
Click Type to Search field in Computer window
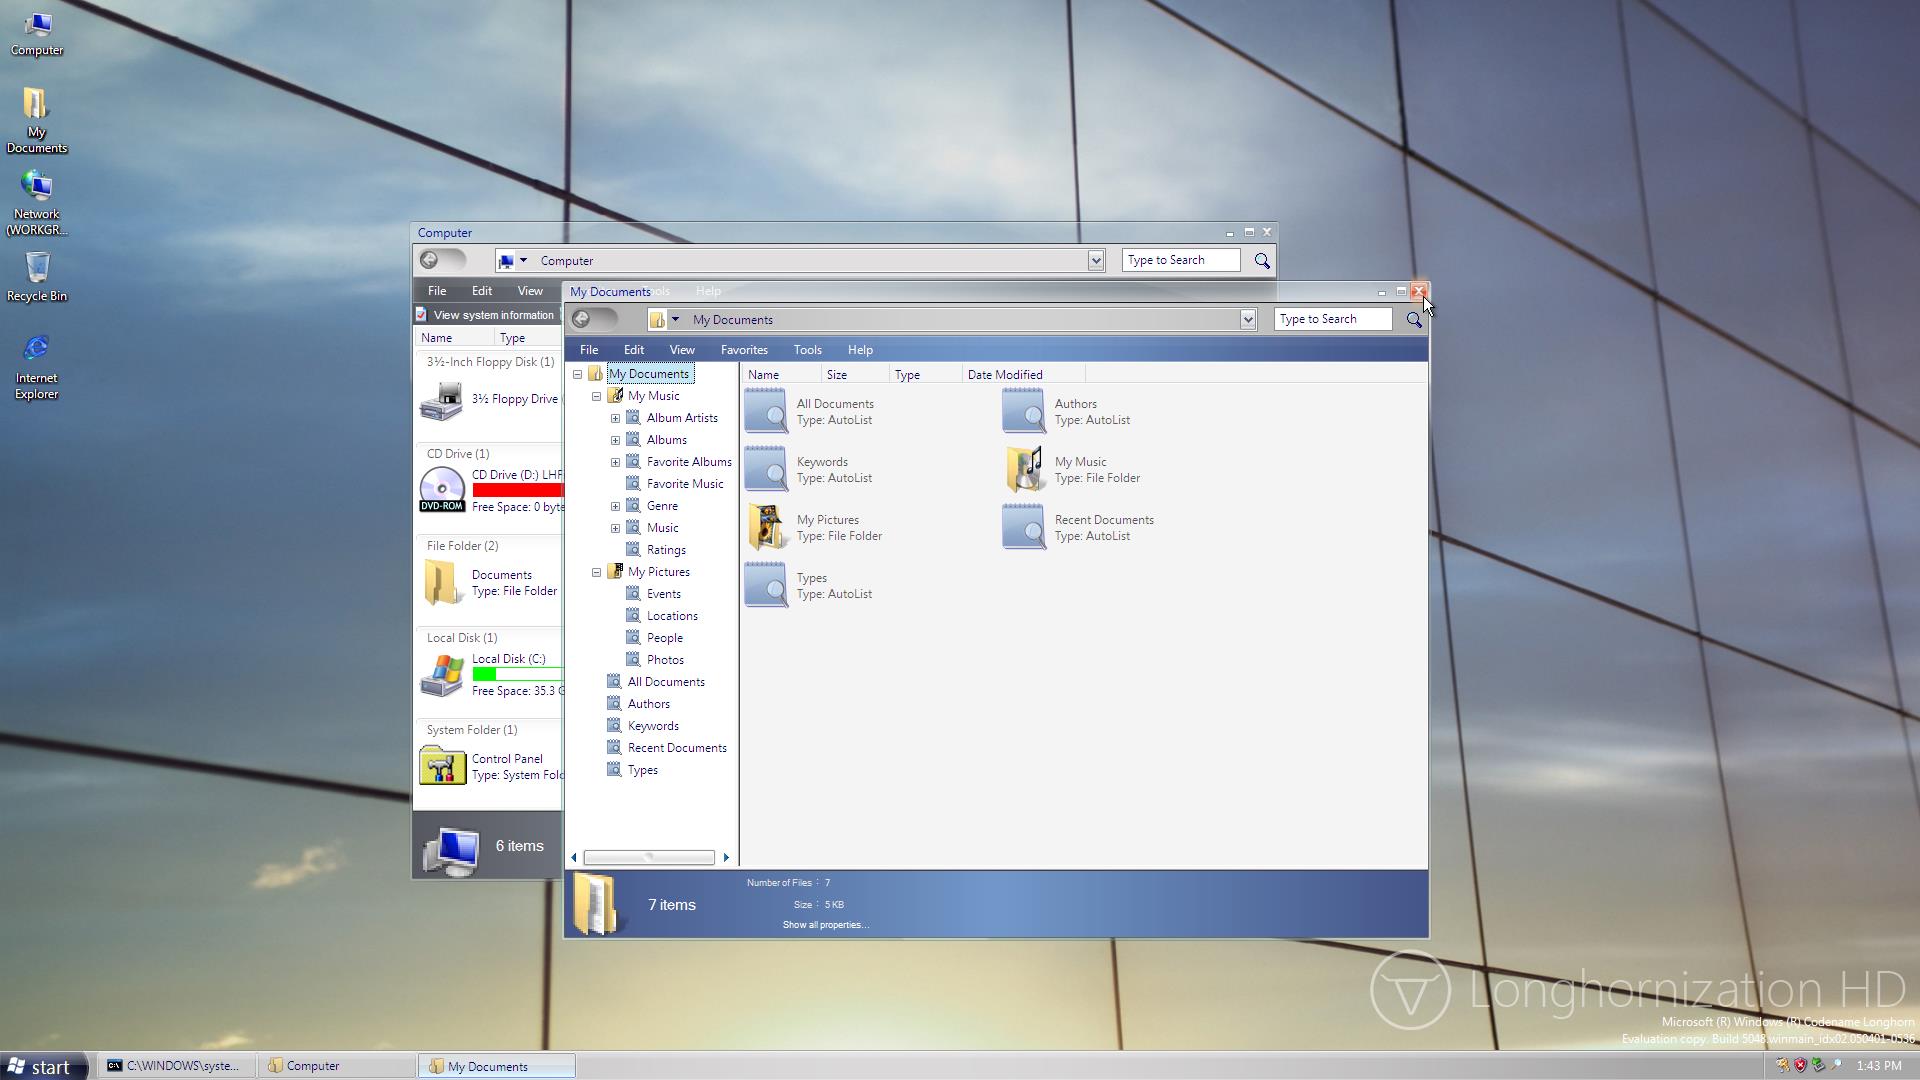[1180, 260]
